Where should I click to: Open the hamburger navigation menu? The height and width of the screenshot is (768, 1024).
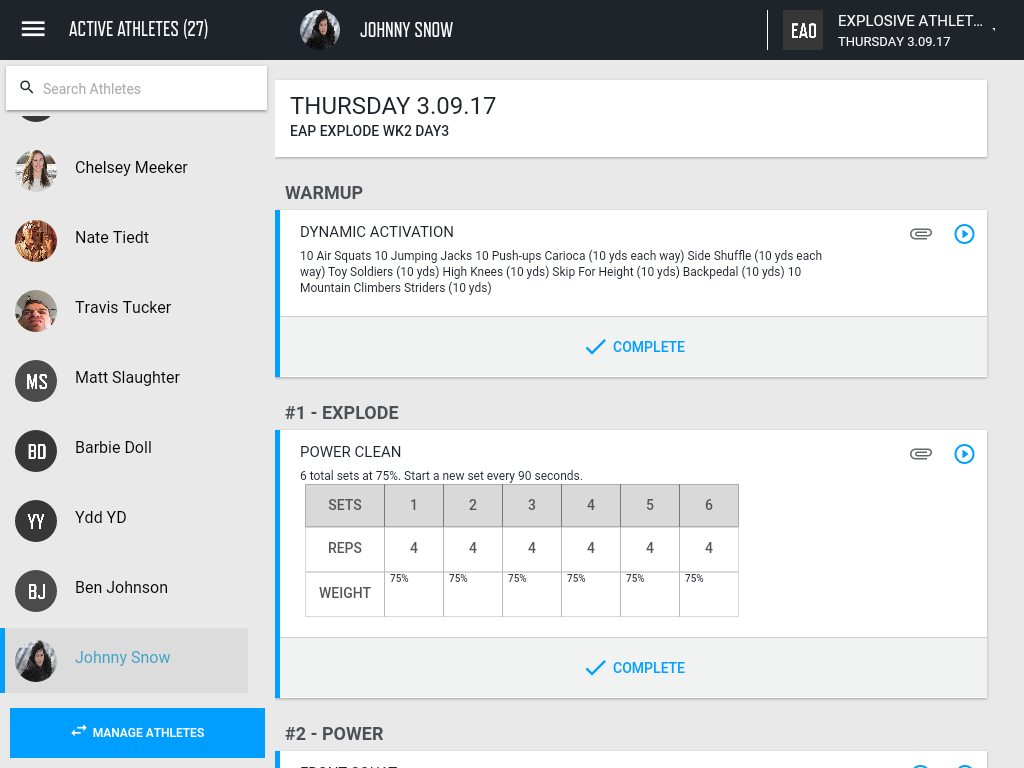[33, 29]
